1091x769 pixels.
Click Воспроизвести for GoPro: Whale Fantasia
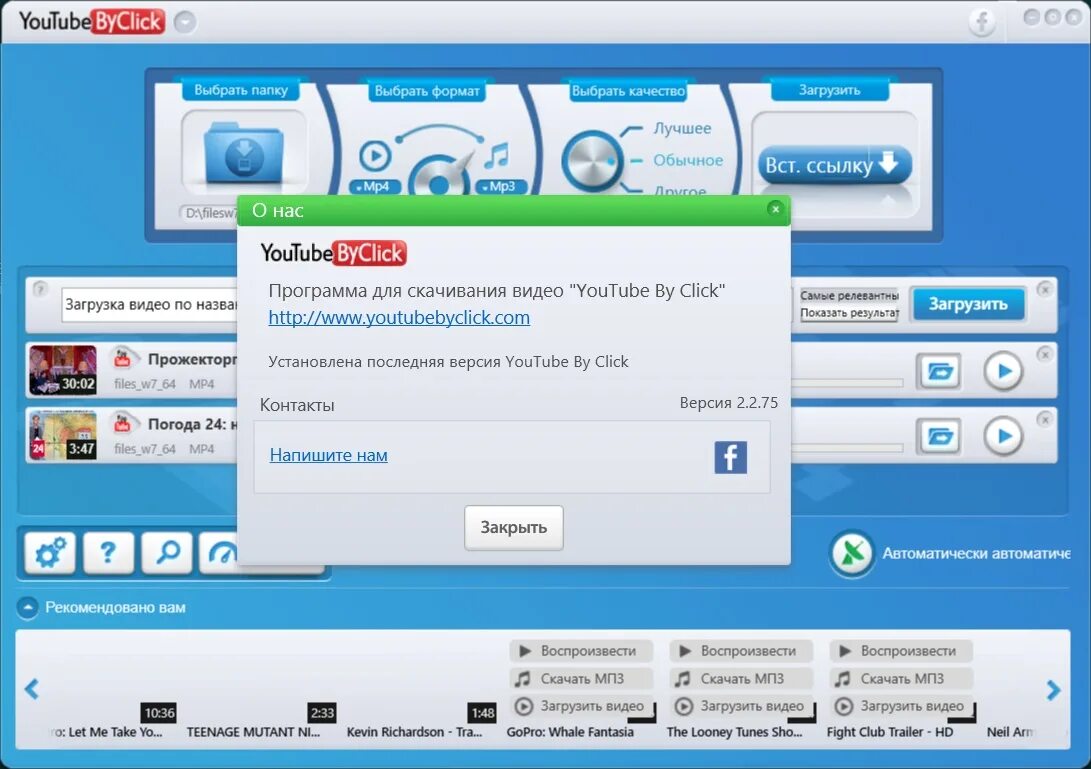pos(581,651)
